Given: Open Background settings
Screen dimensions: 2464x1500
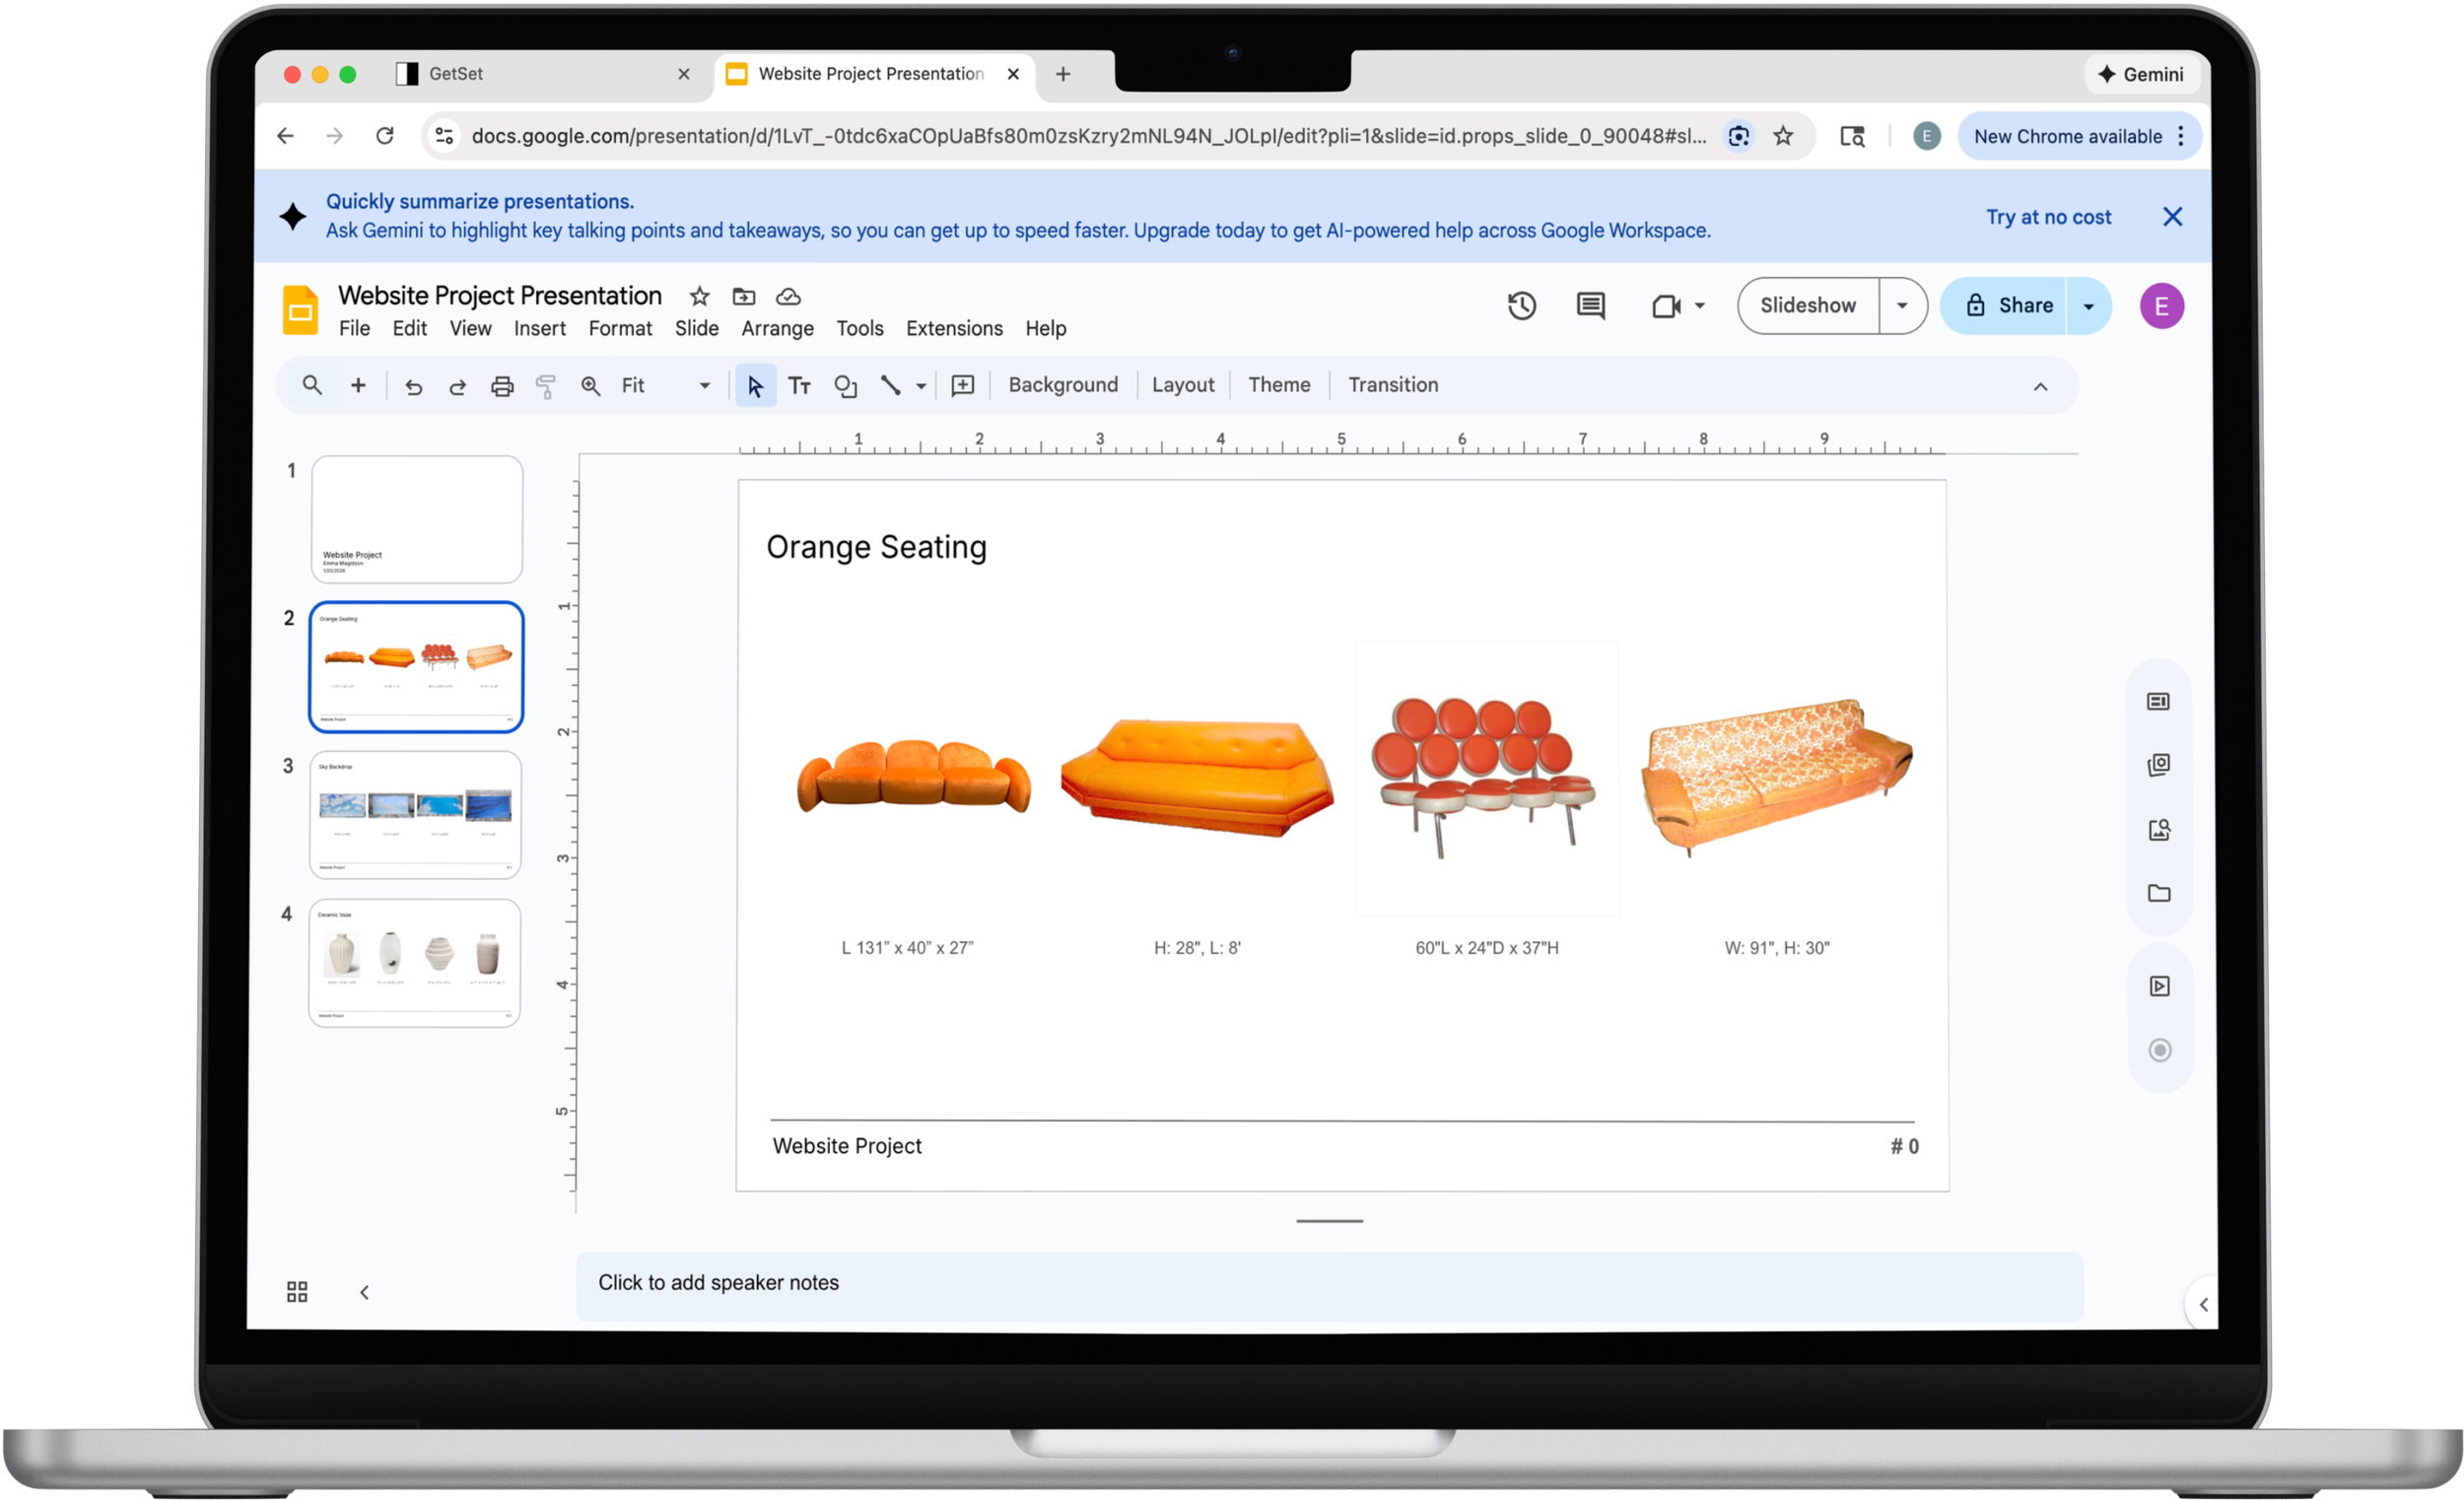Looking at the screenshot, I should (x=1063, y=385).
